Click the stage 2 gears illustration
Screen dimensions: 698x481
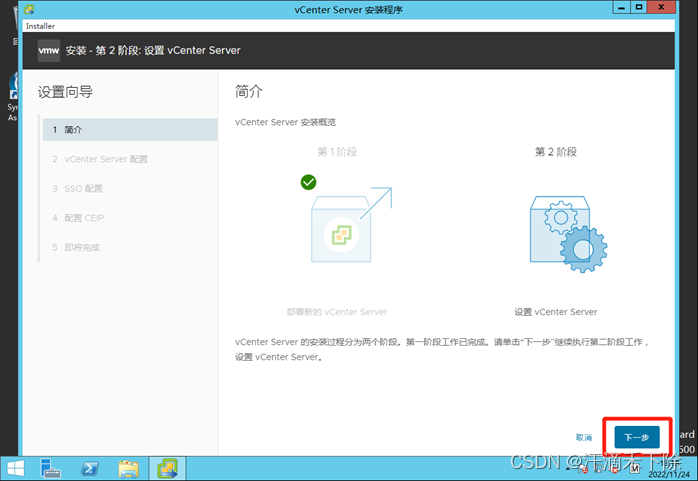(568, 234)
